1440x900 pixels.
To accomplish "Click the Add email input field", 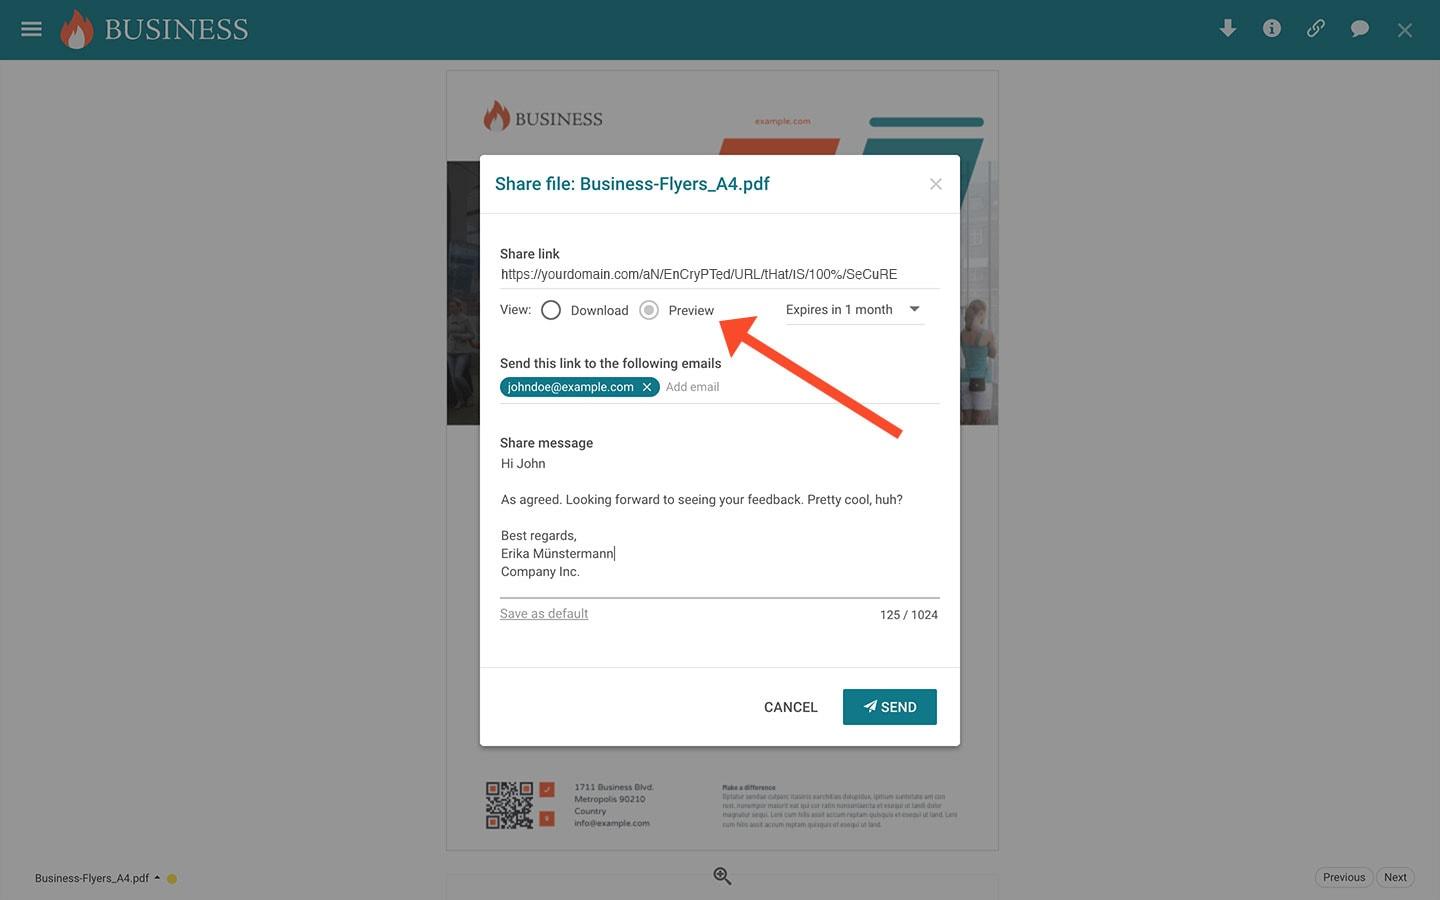I will (800, 387).
